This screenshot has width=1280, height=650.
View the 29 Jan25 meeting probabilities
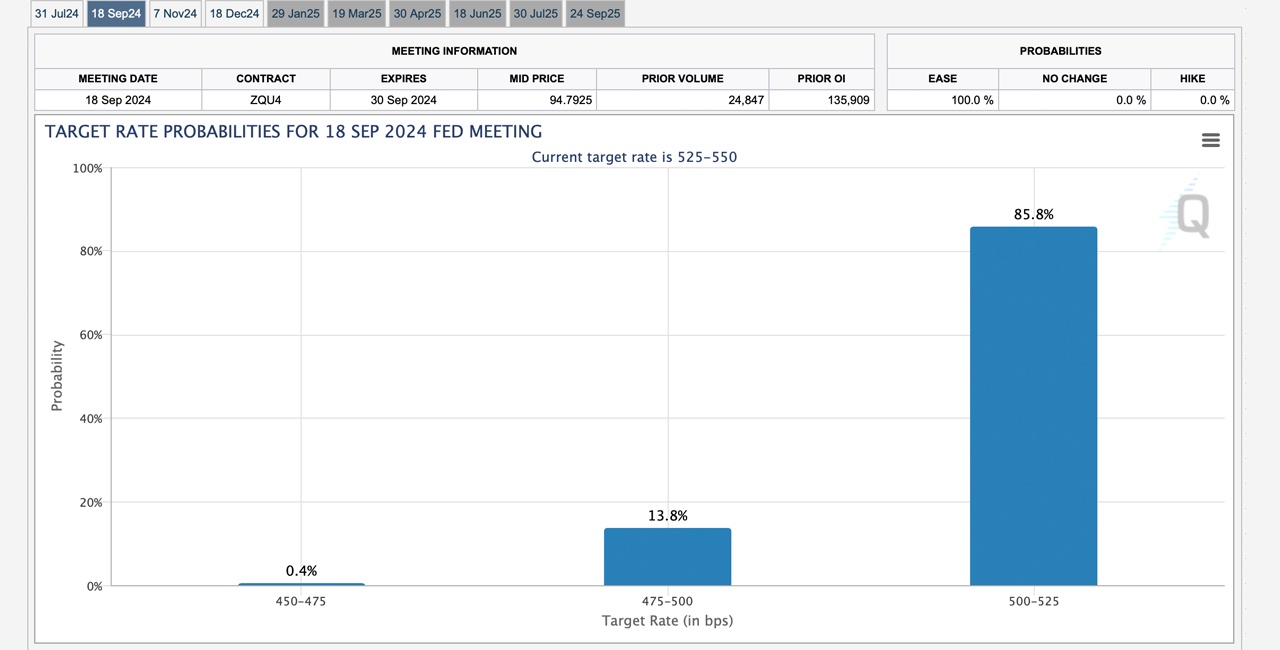coord(295,13)
